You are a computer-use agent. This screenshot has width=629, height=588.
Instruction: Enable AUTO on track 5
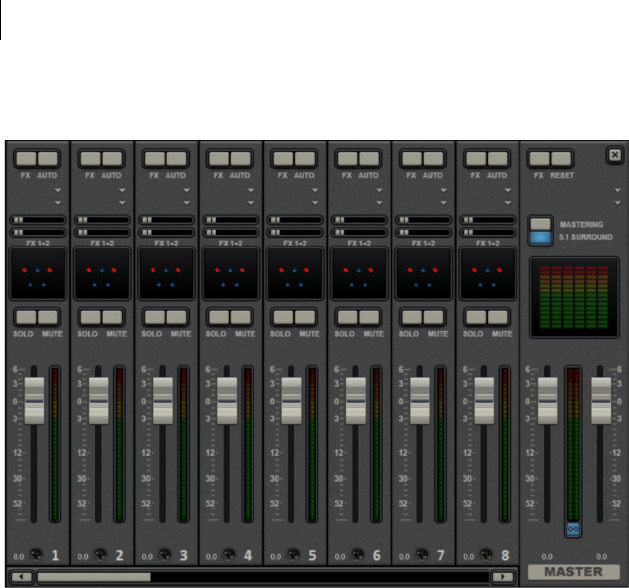click(x=305, y=158)
